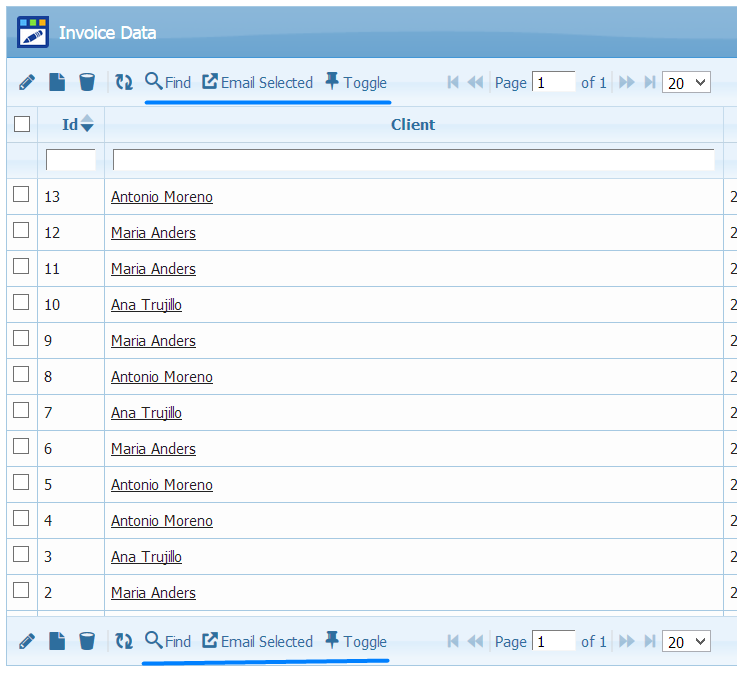737x678 pixels.
Task: Open the top rows-per-page dropdown
Action: (x=686, y=83)
